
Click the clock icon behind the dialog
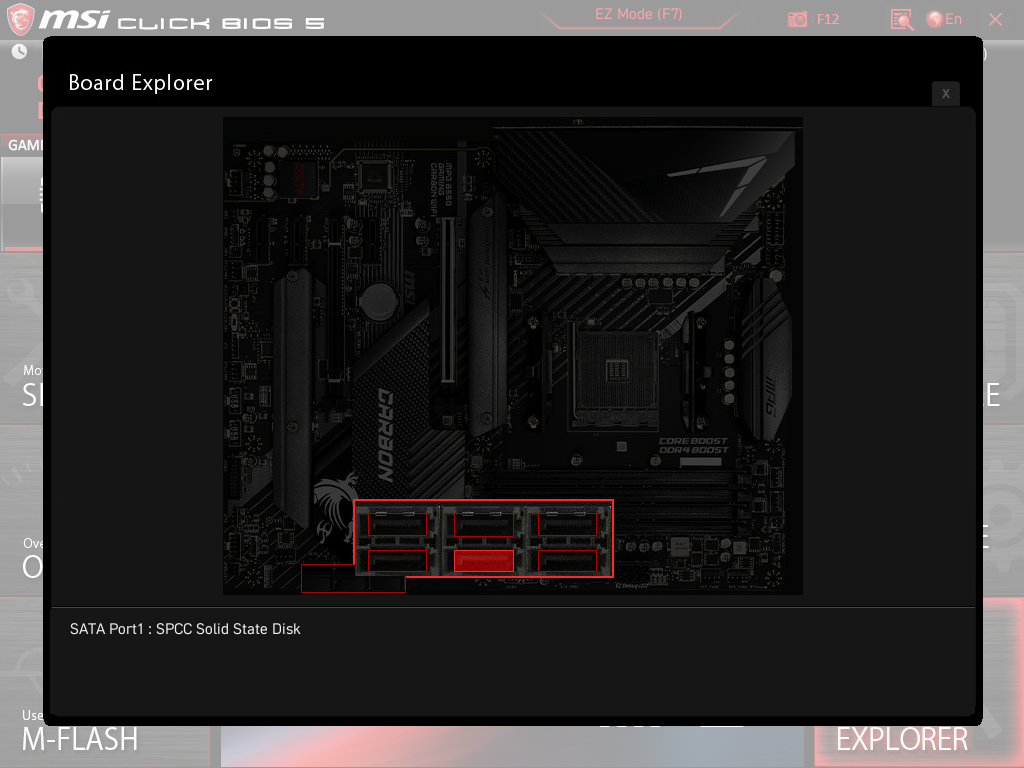click(20, 52)
